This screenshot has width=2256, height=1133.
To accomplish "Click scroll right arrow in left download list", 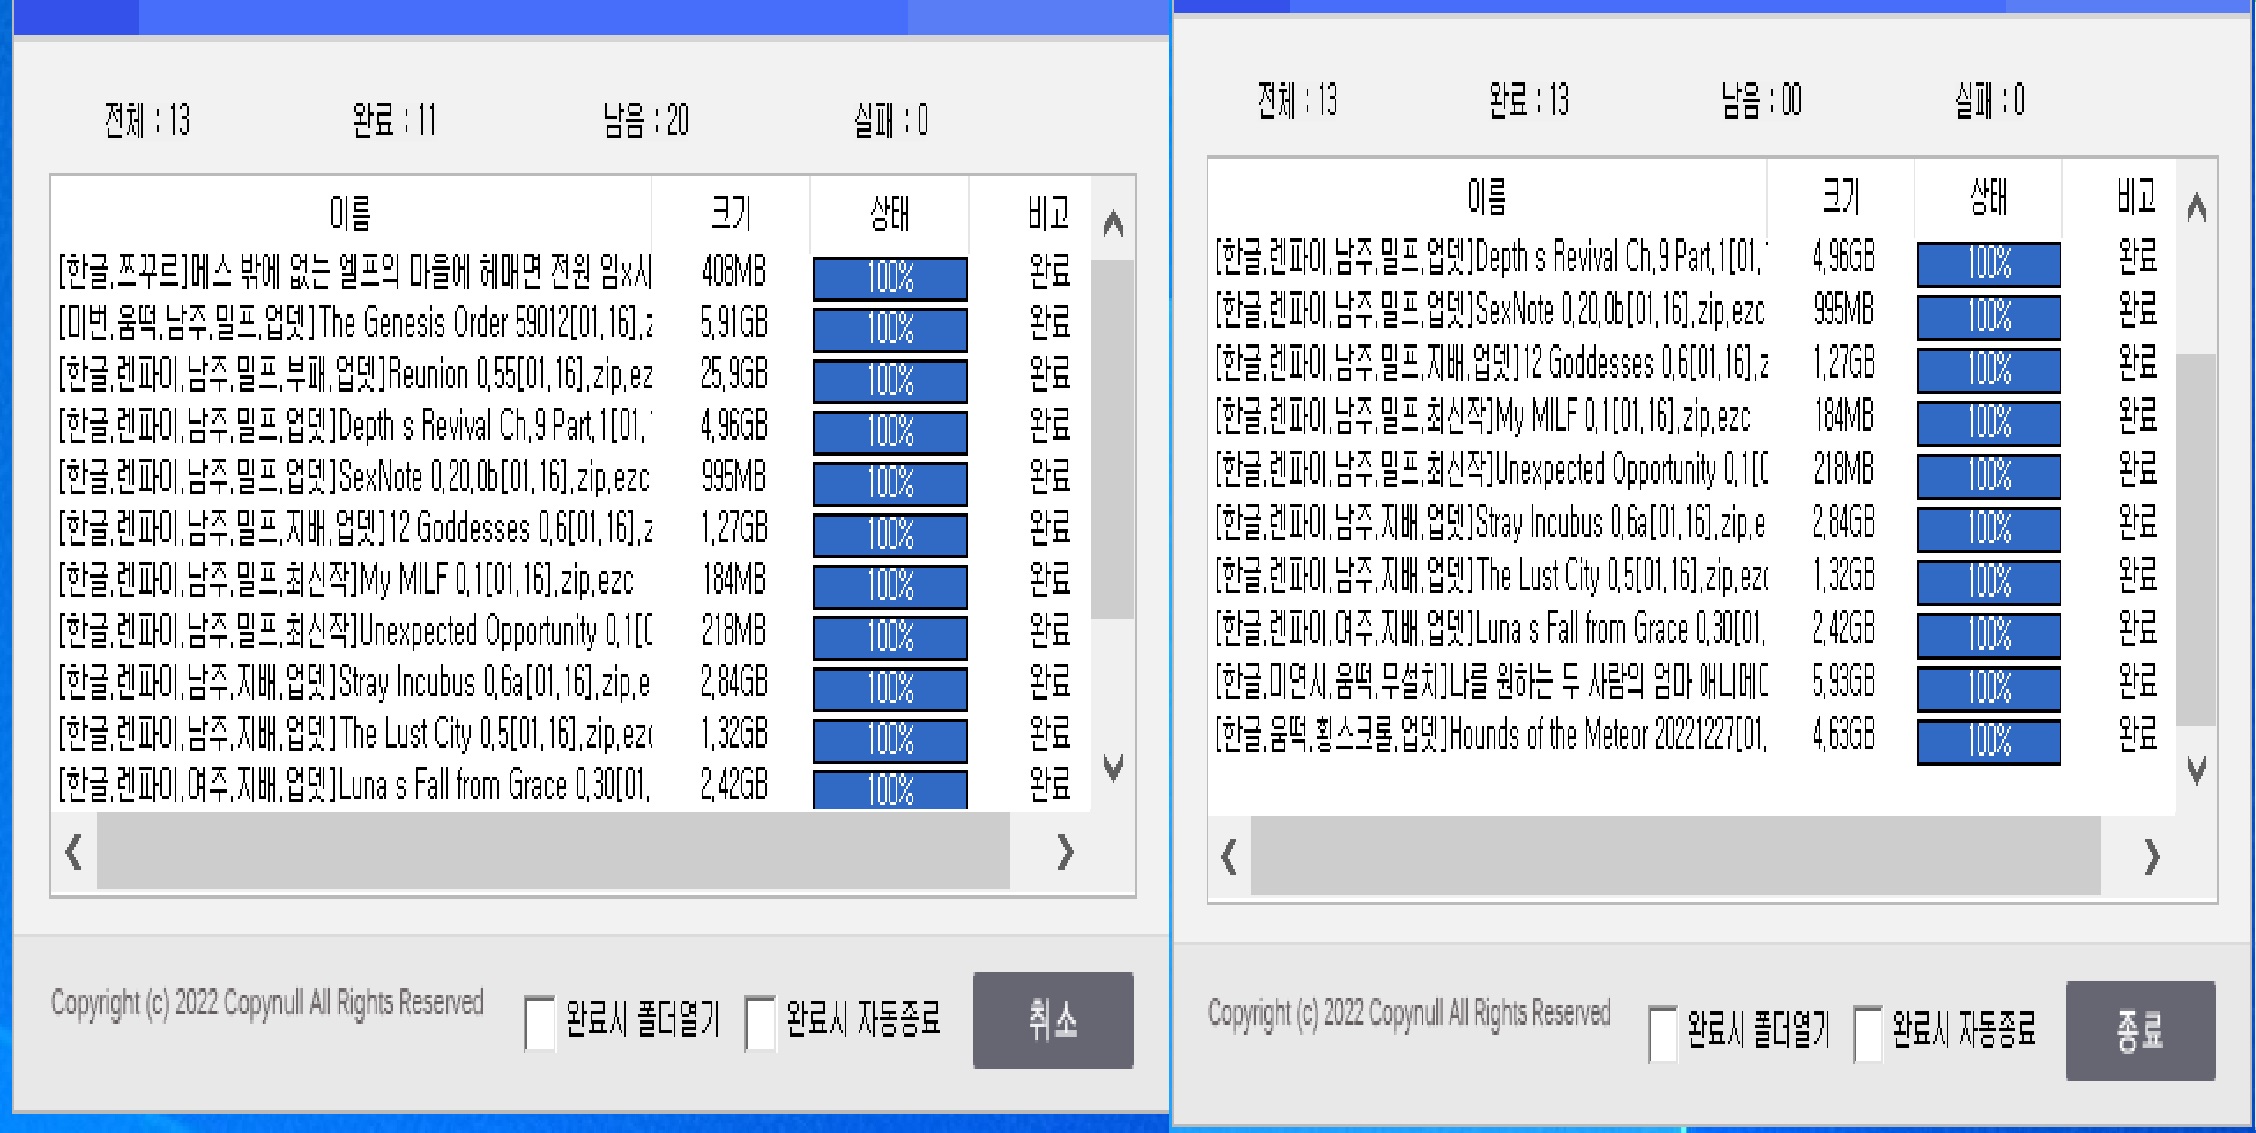I will coord(1065,852).
